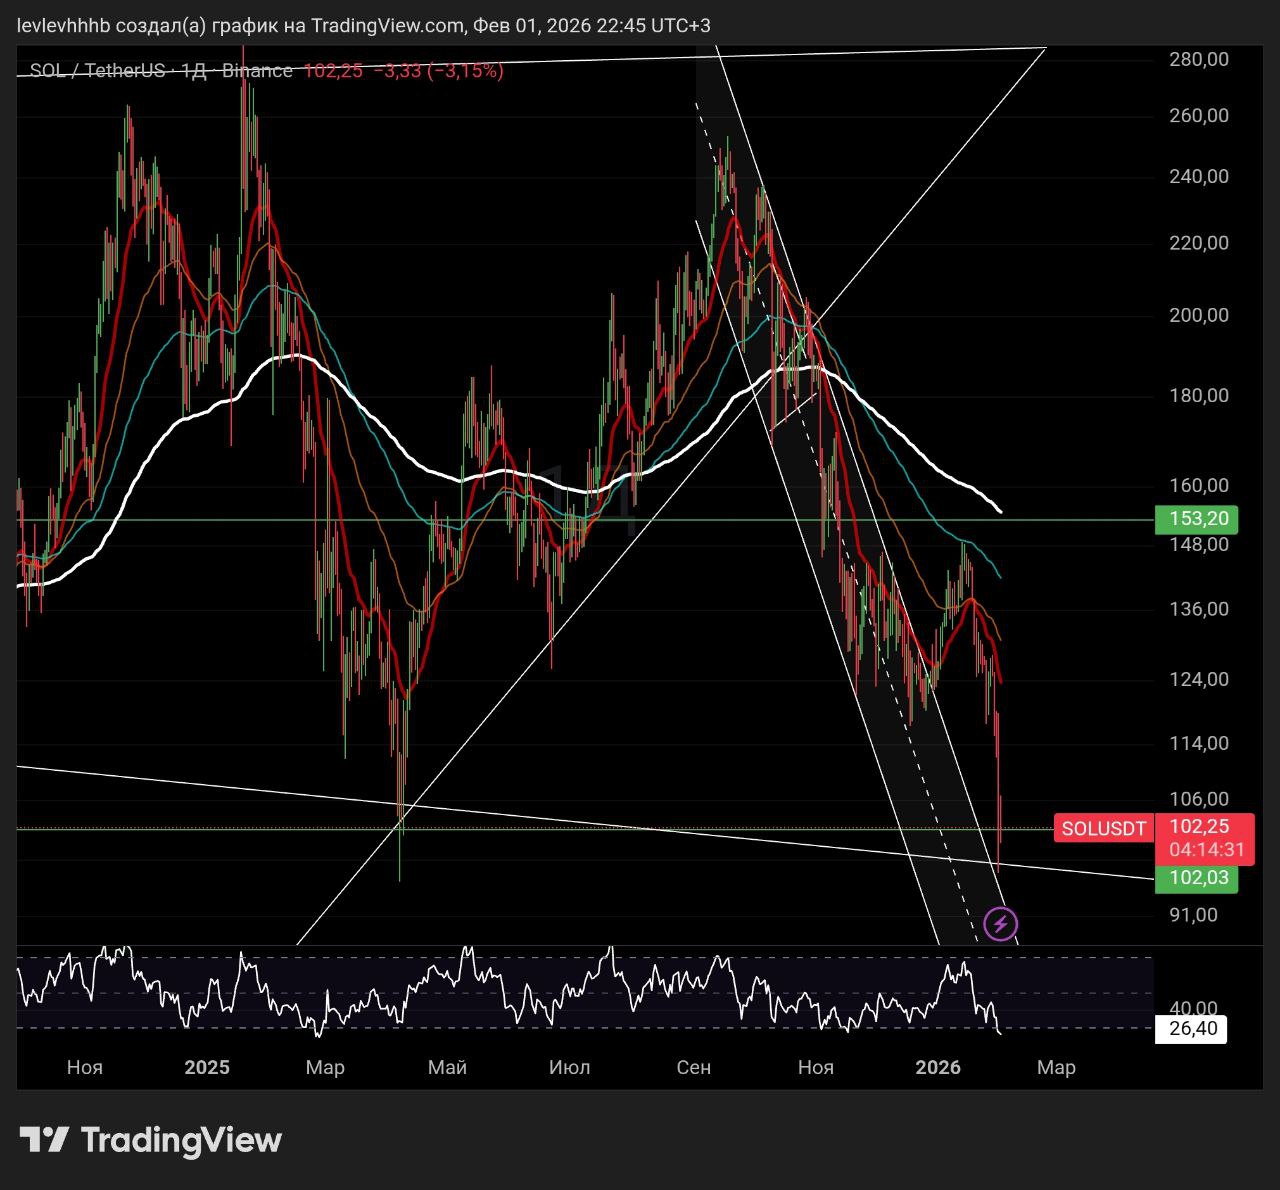
Task: Click the purple lightning bolt icon
Action: click(x=1001, y=924)
